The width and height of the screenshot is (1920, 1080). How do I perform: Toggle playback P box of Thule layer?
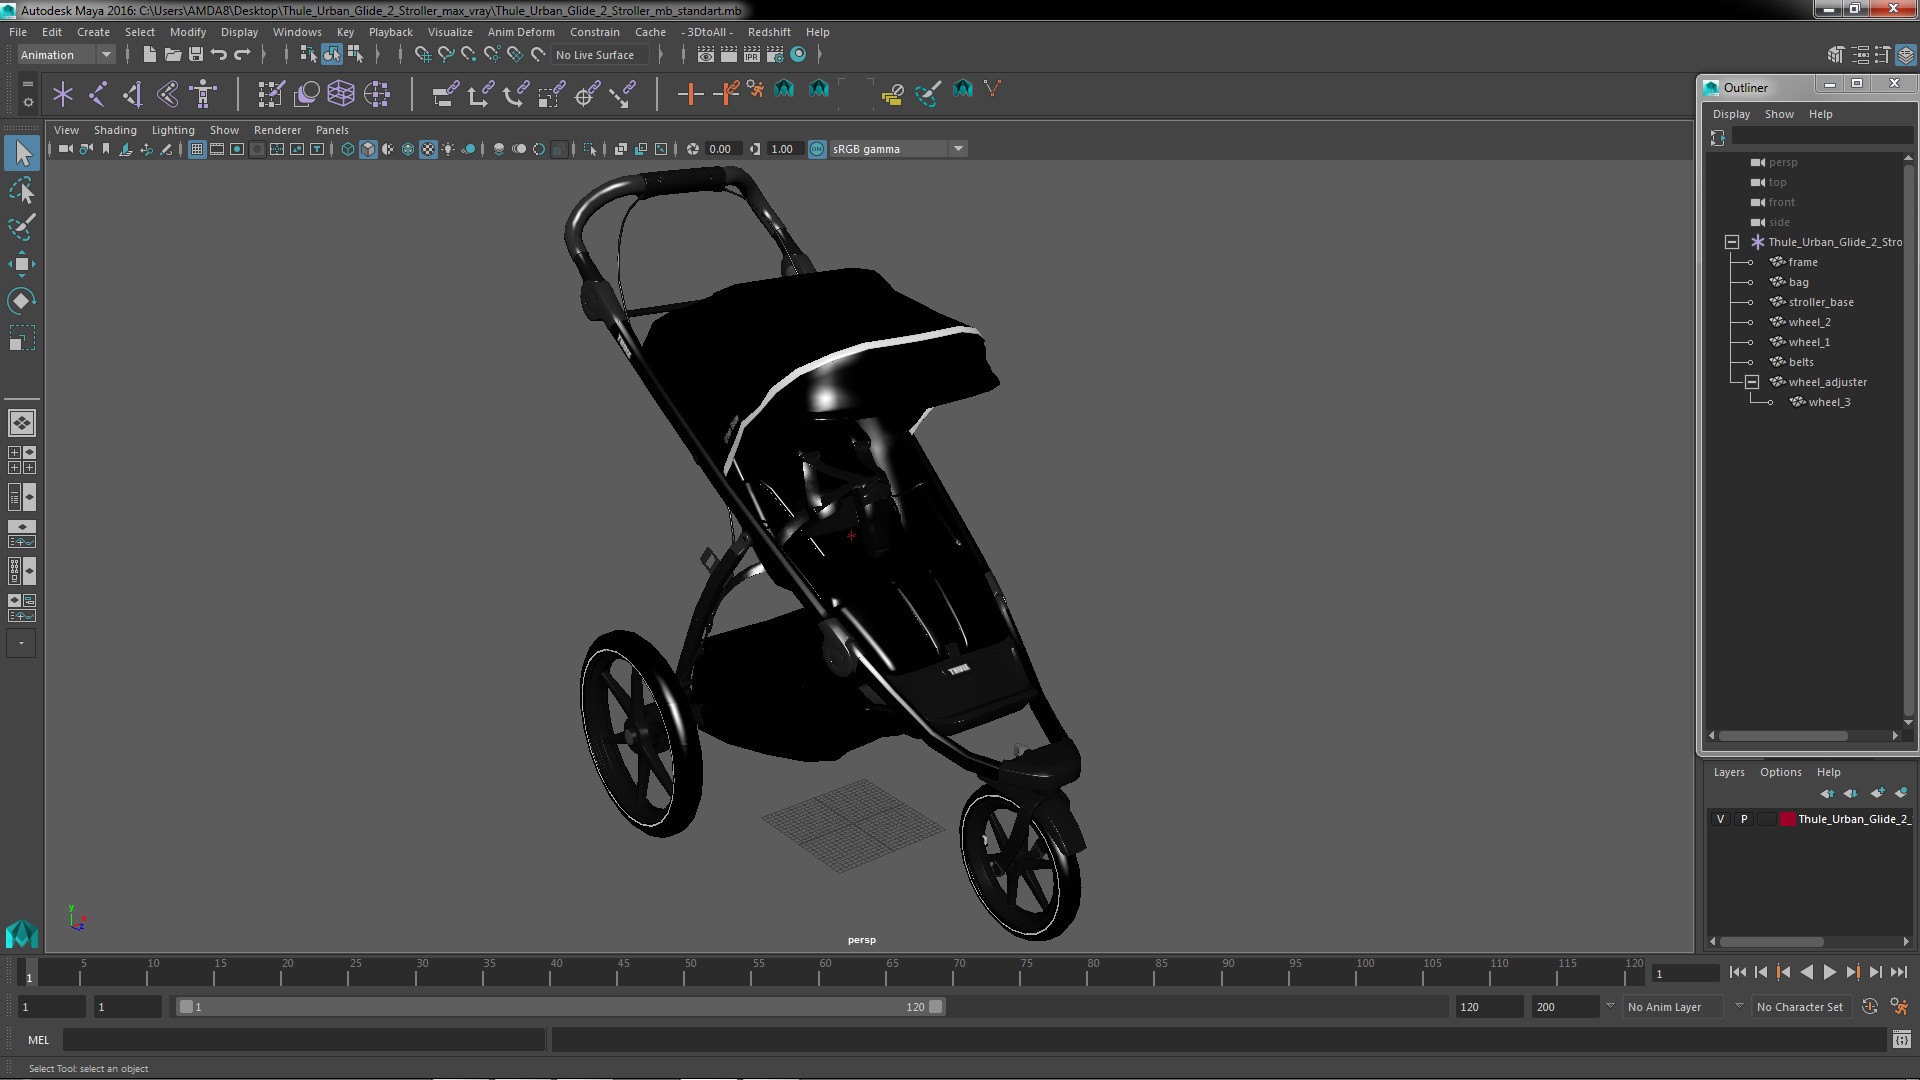tap(1744, 819)
